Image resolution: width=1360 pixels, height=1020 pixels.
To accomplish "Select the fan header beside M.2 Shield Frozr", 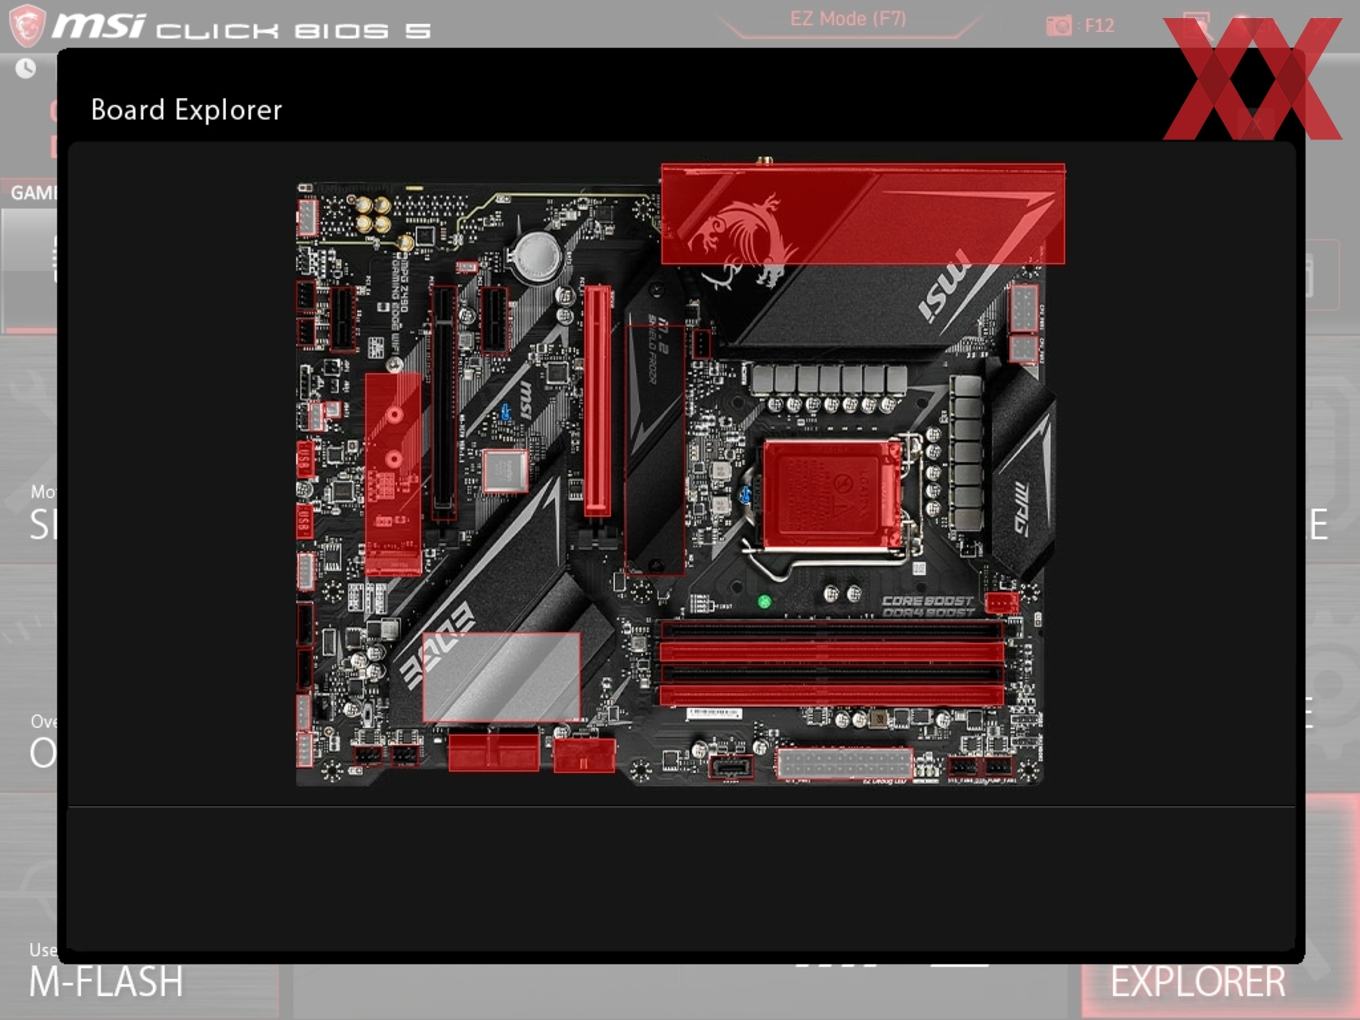I will click(701, 344).
